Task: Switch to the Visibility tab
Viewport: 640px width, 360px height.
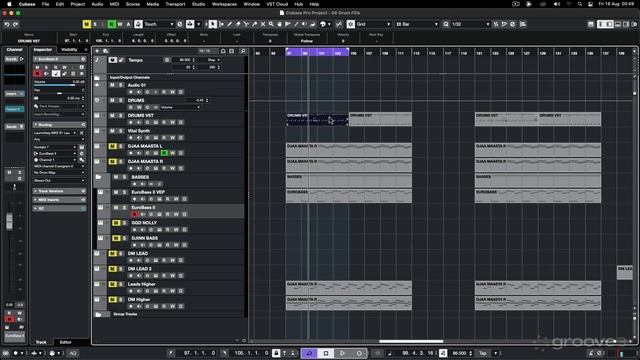Action: tap(69, 50)
